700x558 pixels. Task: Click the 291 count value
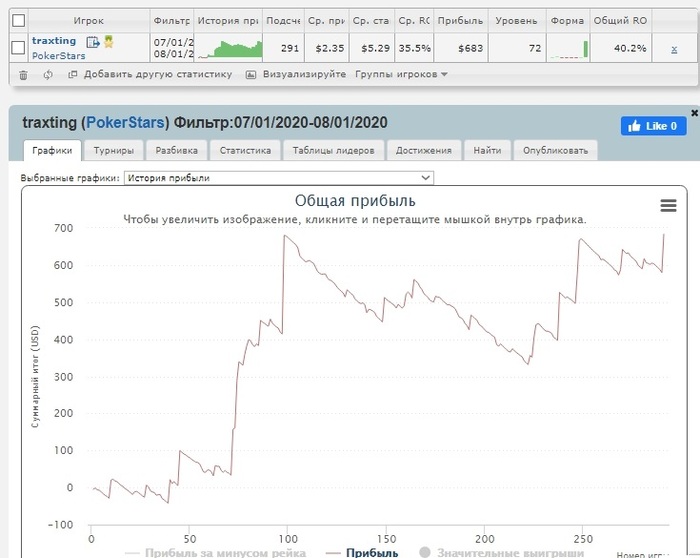click(x=290, y=48)
